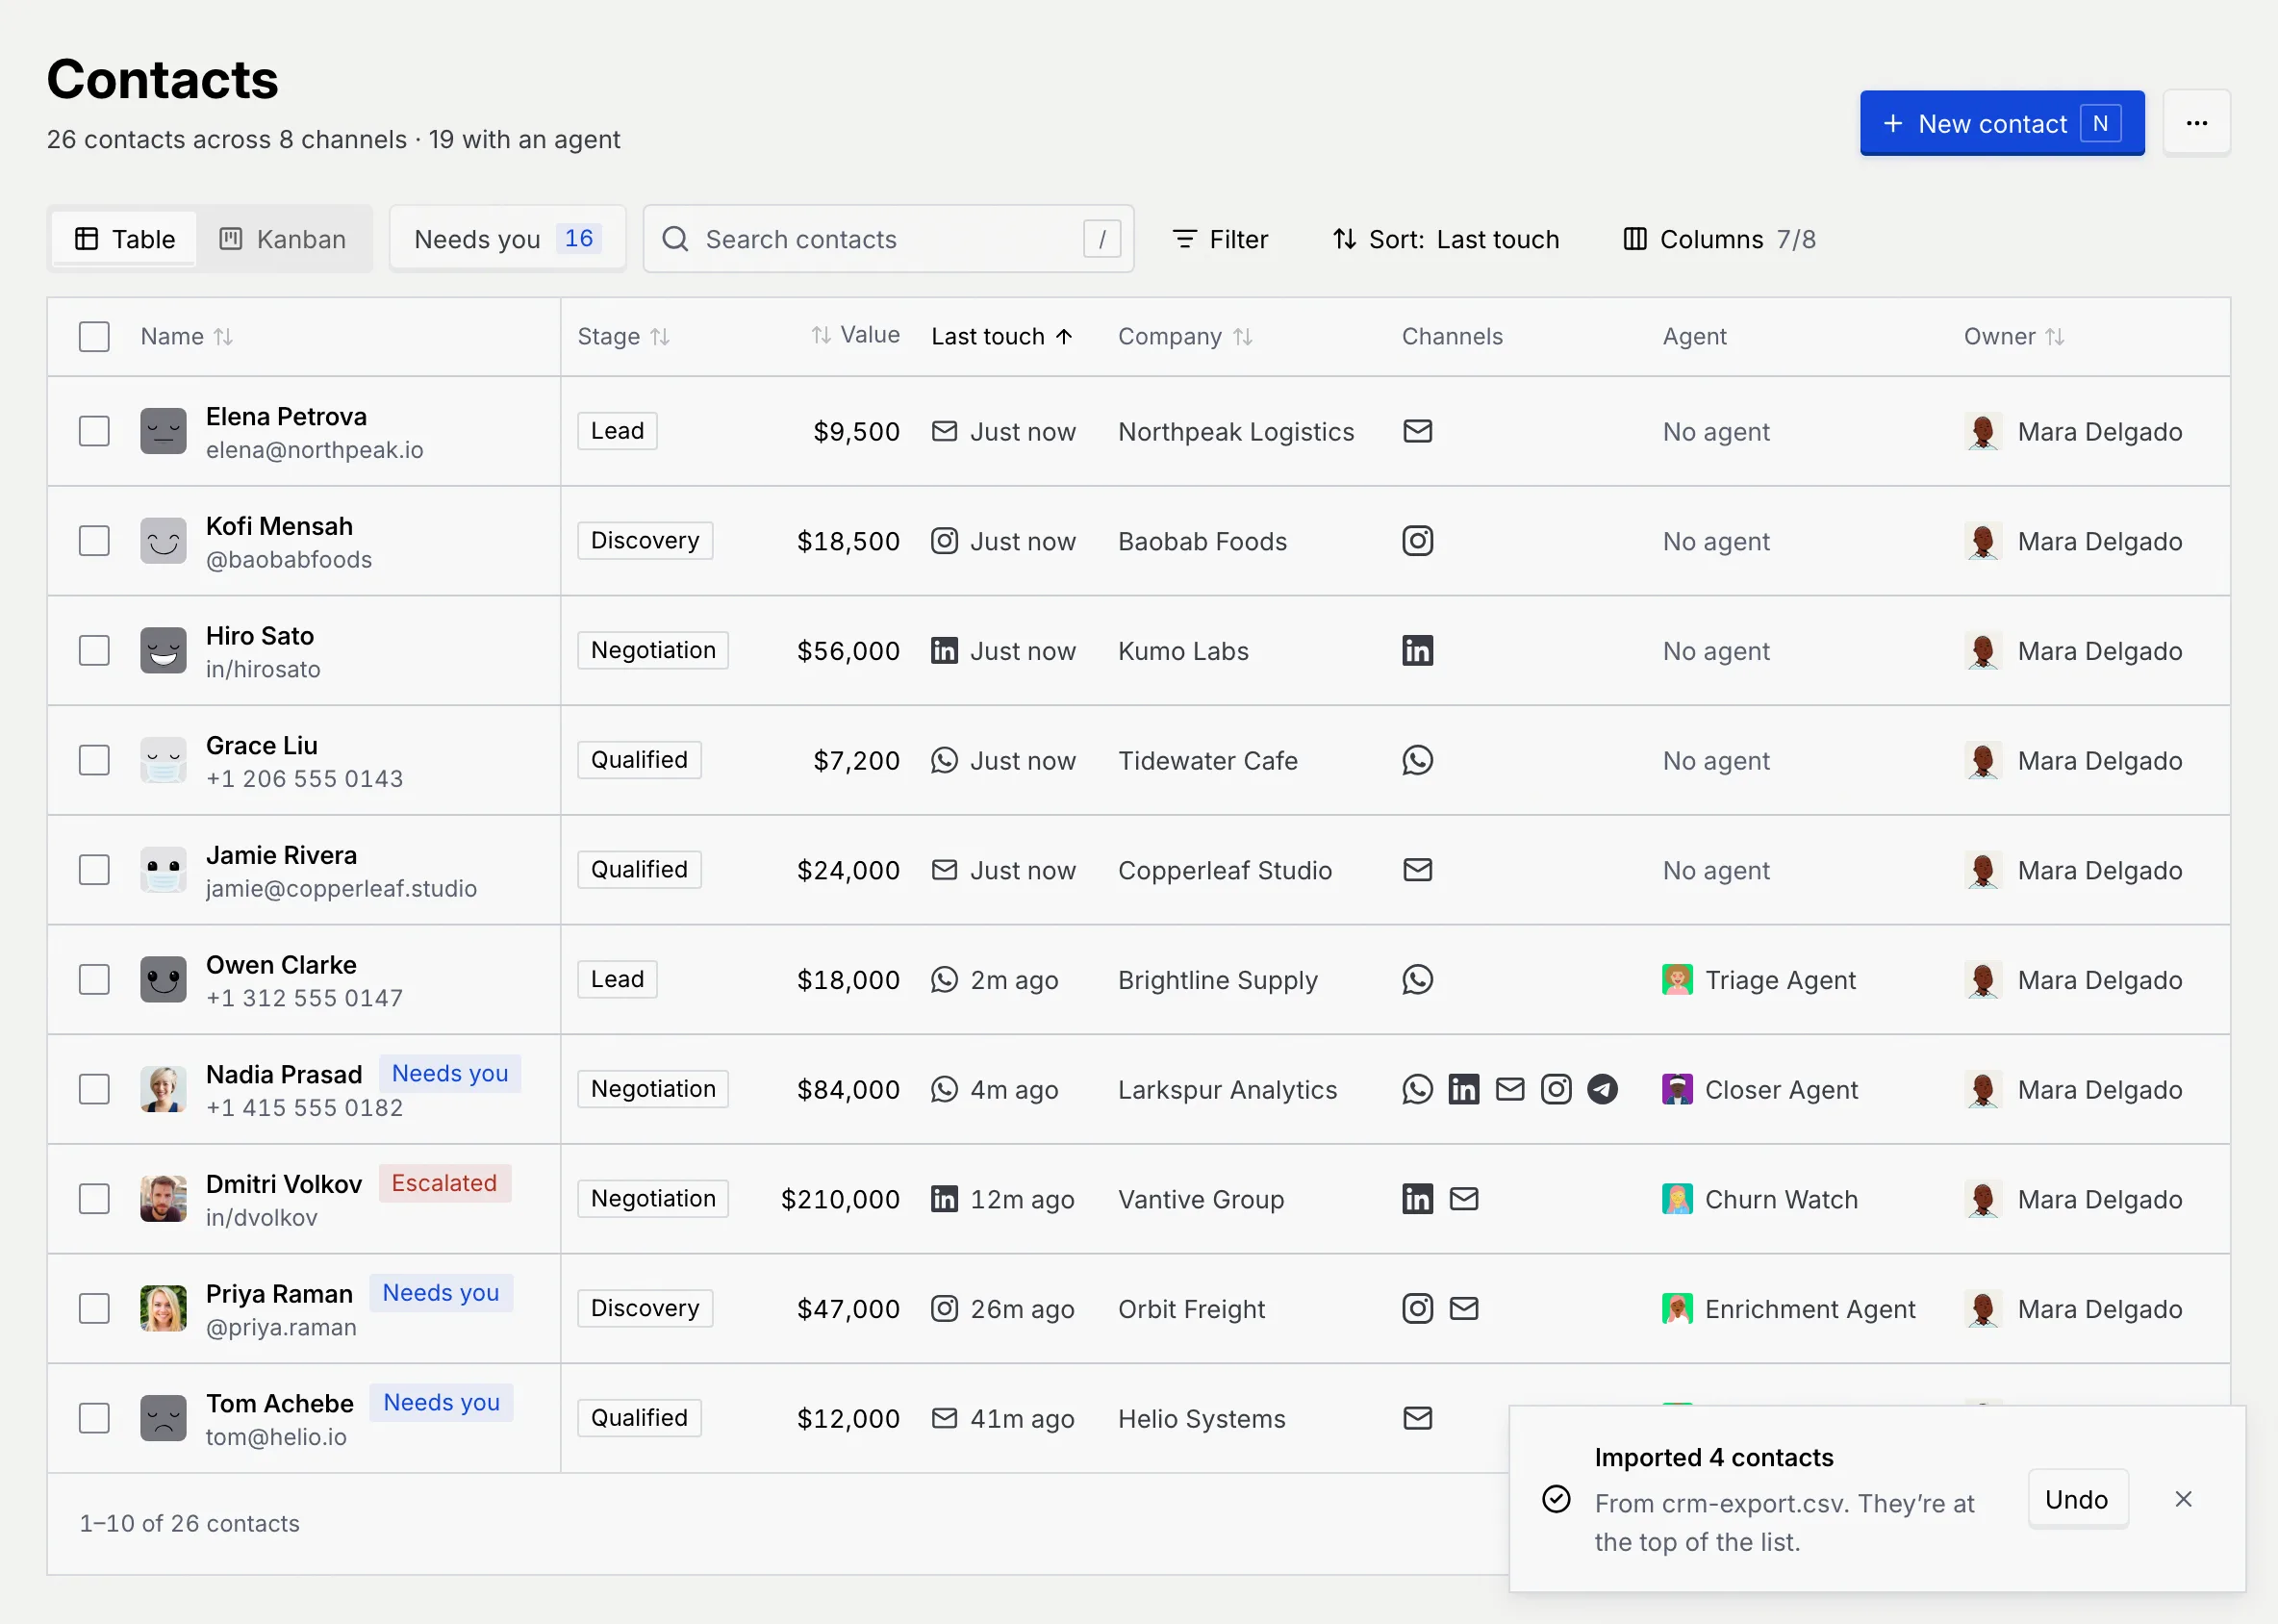Click LinkedIn channel icon in Kumo Labs row
The height and width of the screenshot is (1624, 2278).
point(1417,650)
